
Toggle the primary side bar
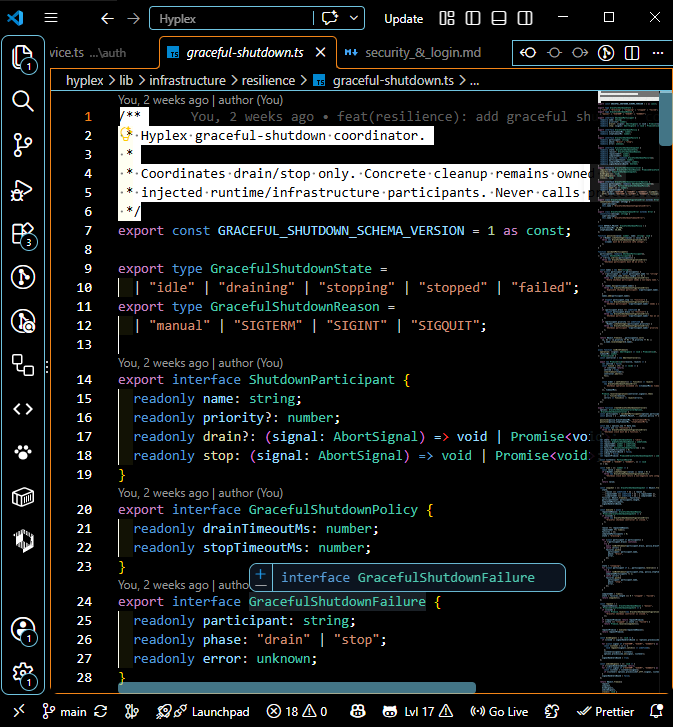pyautogui.click(x=473, y=18)
